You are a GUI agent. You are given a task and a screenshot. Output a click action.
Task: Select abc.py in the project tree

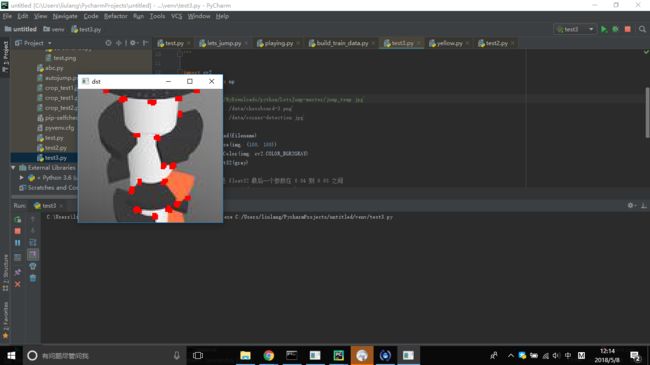tap(50, 68)
